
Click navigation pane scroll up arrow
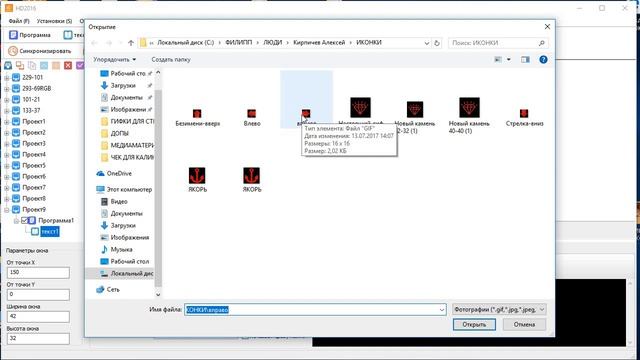pyautogui.click(x=158, y=73)
